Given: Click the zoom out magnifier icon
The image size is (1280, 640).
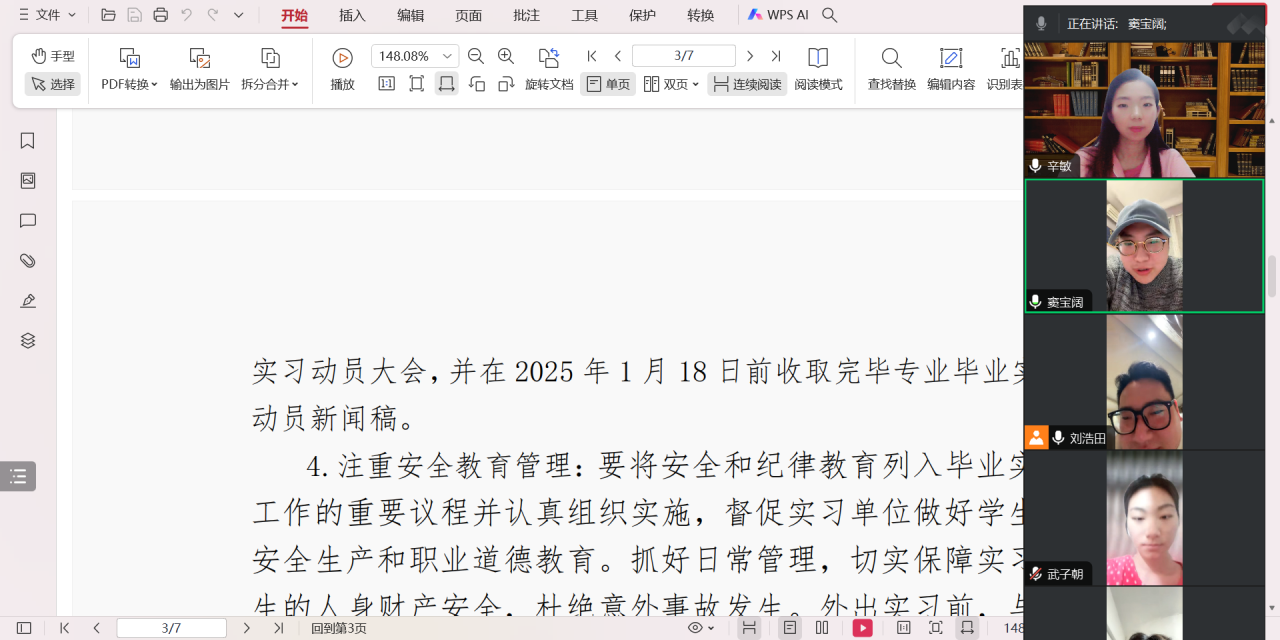Looking at the screenshot, I should coord(476,57).
